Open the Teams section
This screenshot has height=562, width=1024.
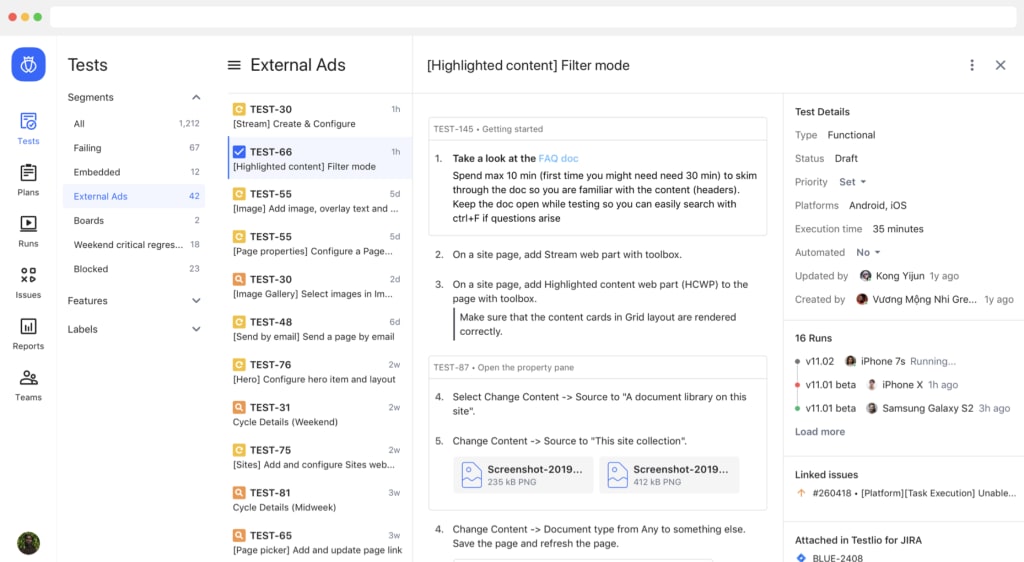coord(28,383)
